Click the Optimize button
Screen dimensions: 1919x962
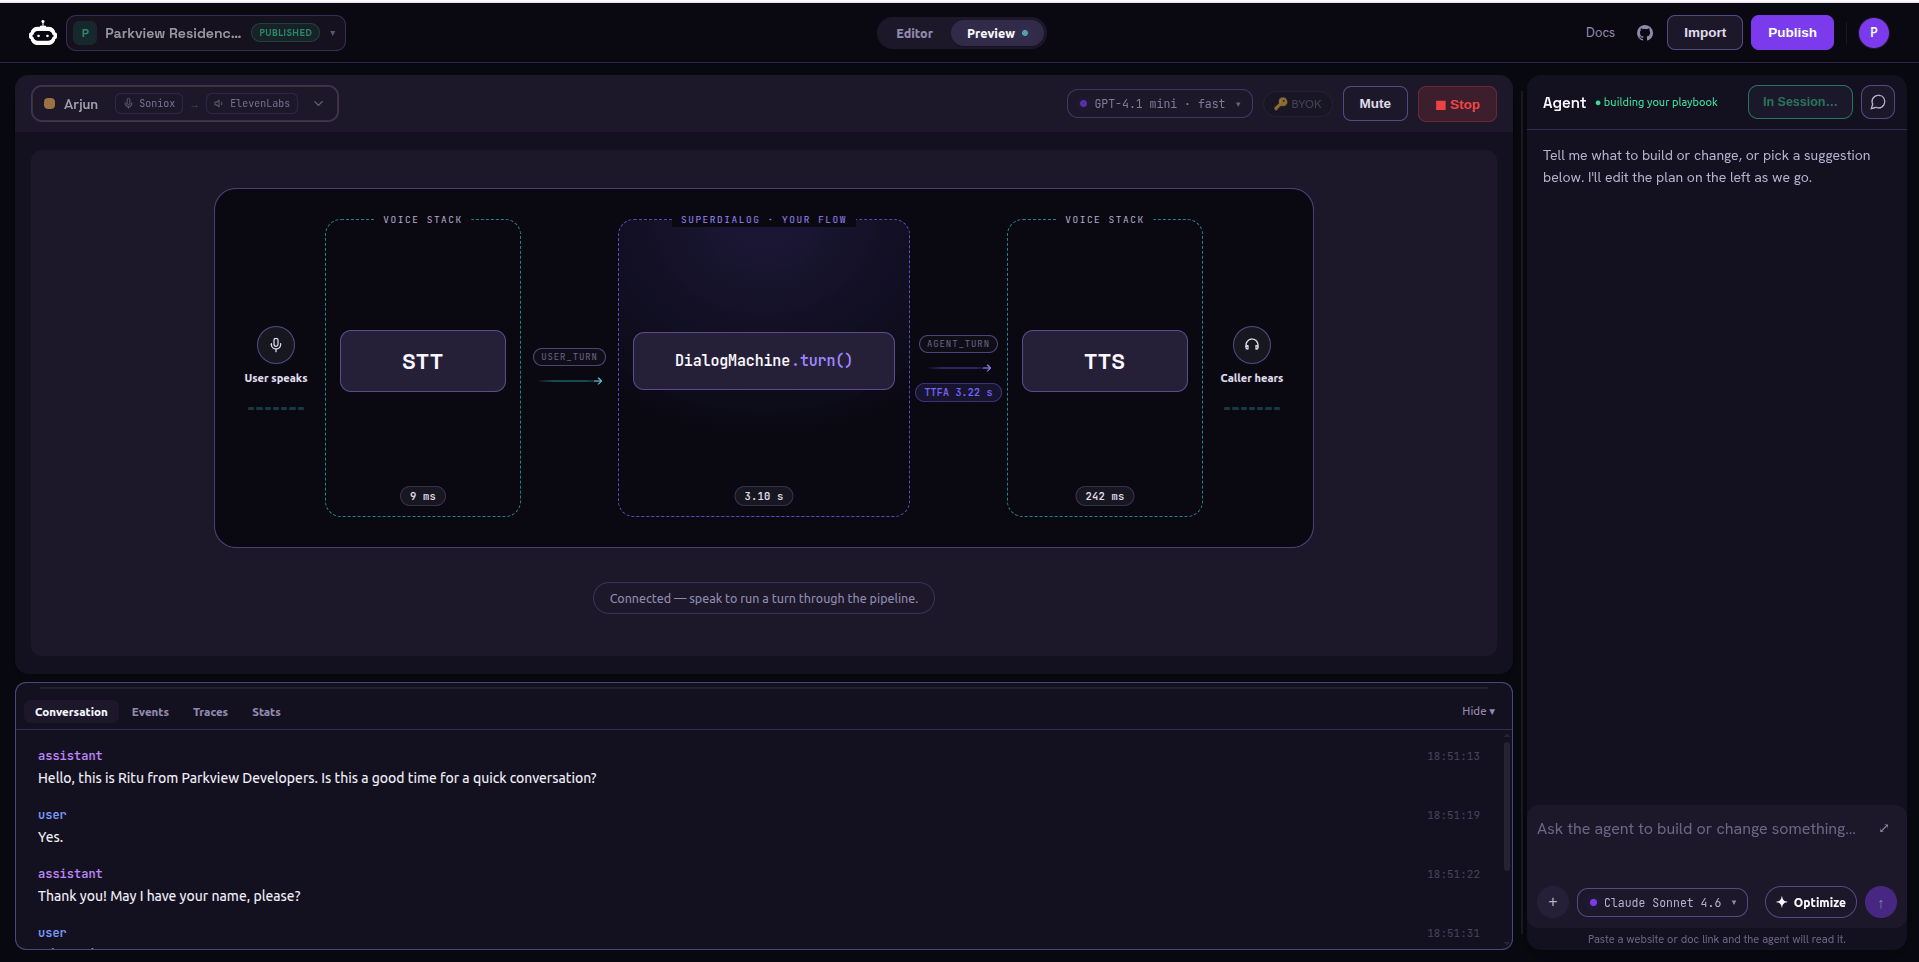(1811, 902)
